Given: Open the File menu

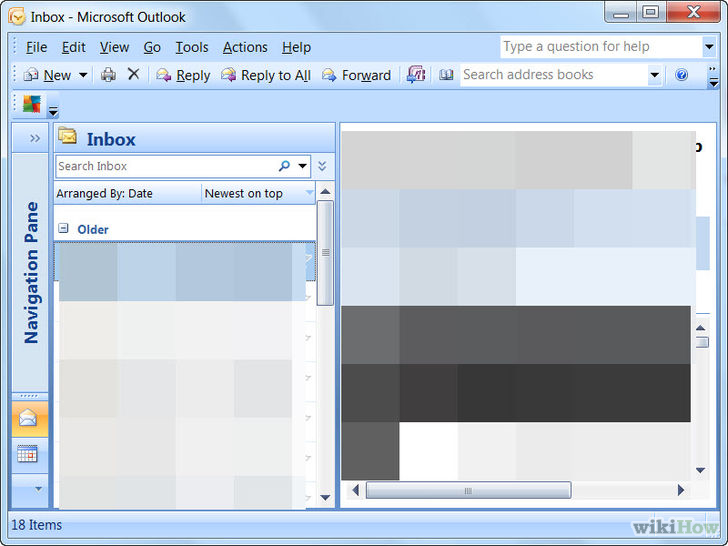Looking at the screenshot, I should (36, 47).
